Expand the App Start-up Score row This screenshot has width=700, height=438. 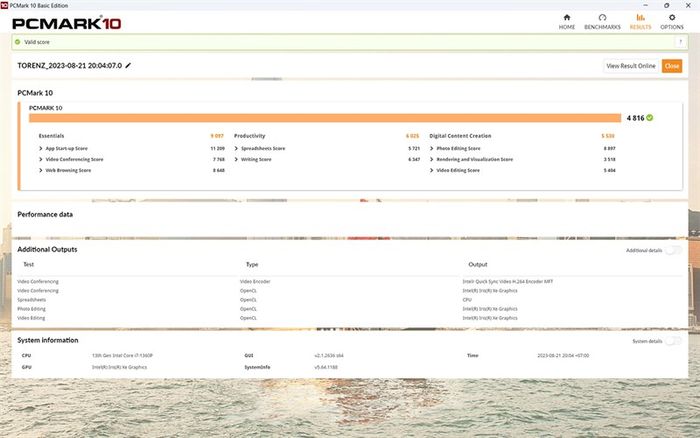[40, 148]
